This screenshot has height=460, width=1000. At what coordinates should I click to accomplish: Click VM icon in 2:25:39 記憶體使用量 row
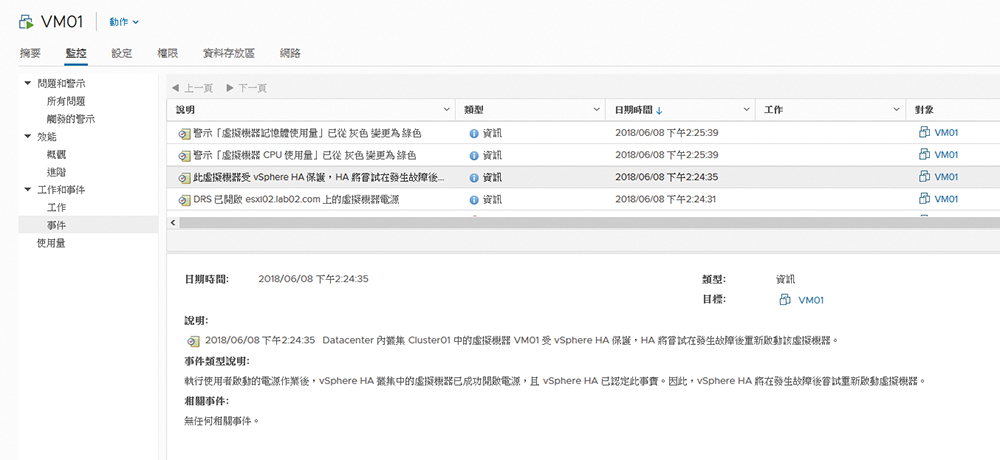[924, 132]
